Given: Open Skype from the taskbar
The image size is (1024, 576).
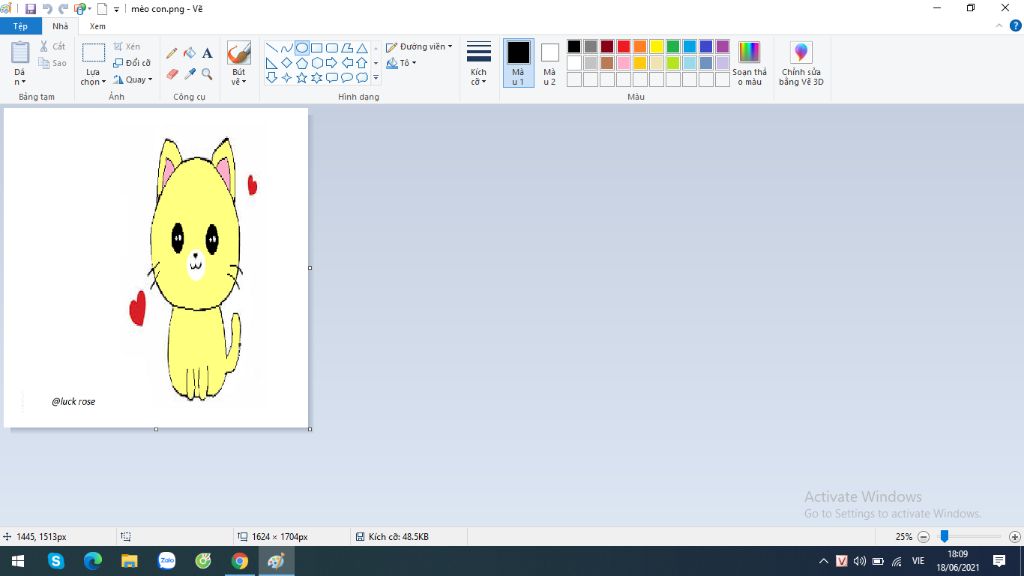Looking at the screenshot, I should pyautogui.click(x=56, y=561).
